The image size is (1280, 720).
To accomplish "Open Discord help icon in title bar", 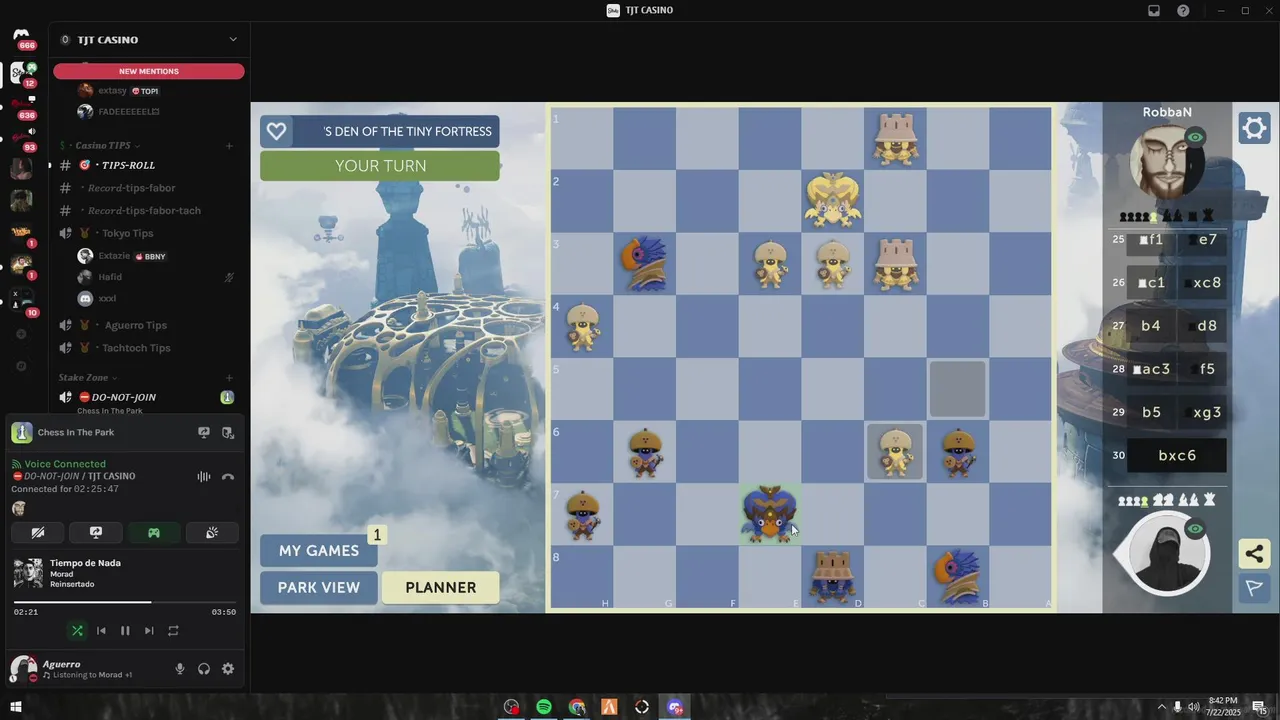I will [1184, 11].
